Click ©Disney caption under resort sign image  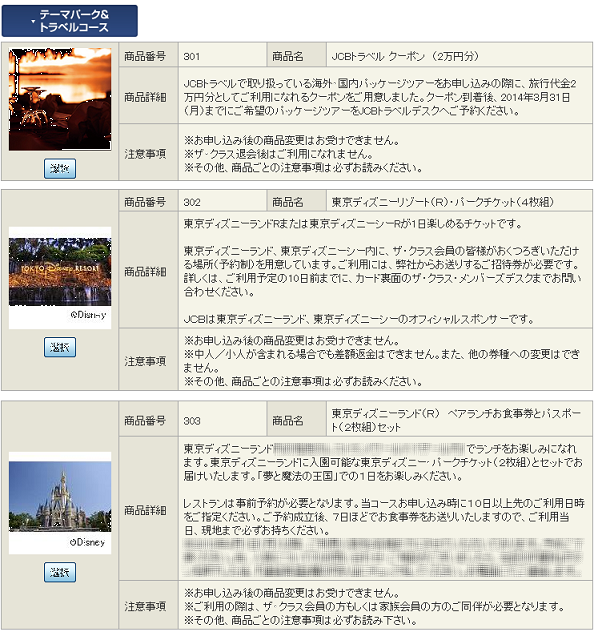pos(88,315)
